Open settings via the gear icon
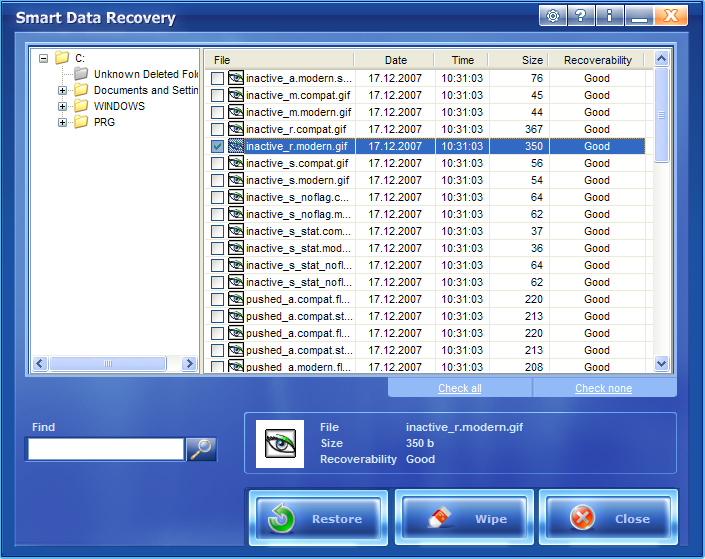 (553, 16)
